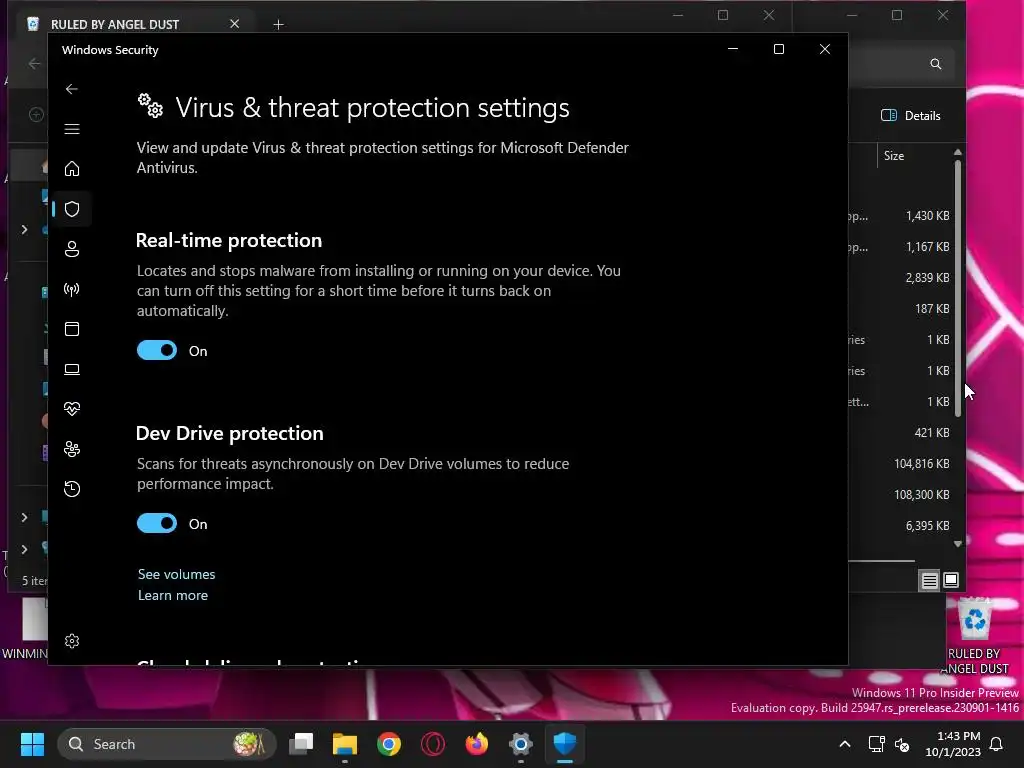Click File Explorer back arrow
Screen dimensions: 1024x768
click(x=35, y=63)
